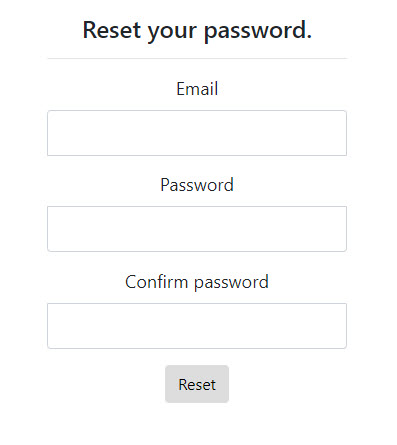Focus the Email input field
This screenshot has width=397, height=445.
click(x=197, y=133)
